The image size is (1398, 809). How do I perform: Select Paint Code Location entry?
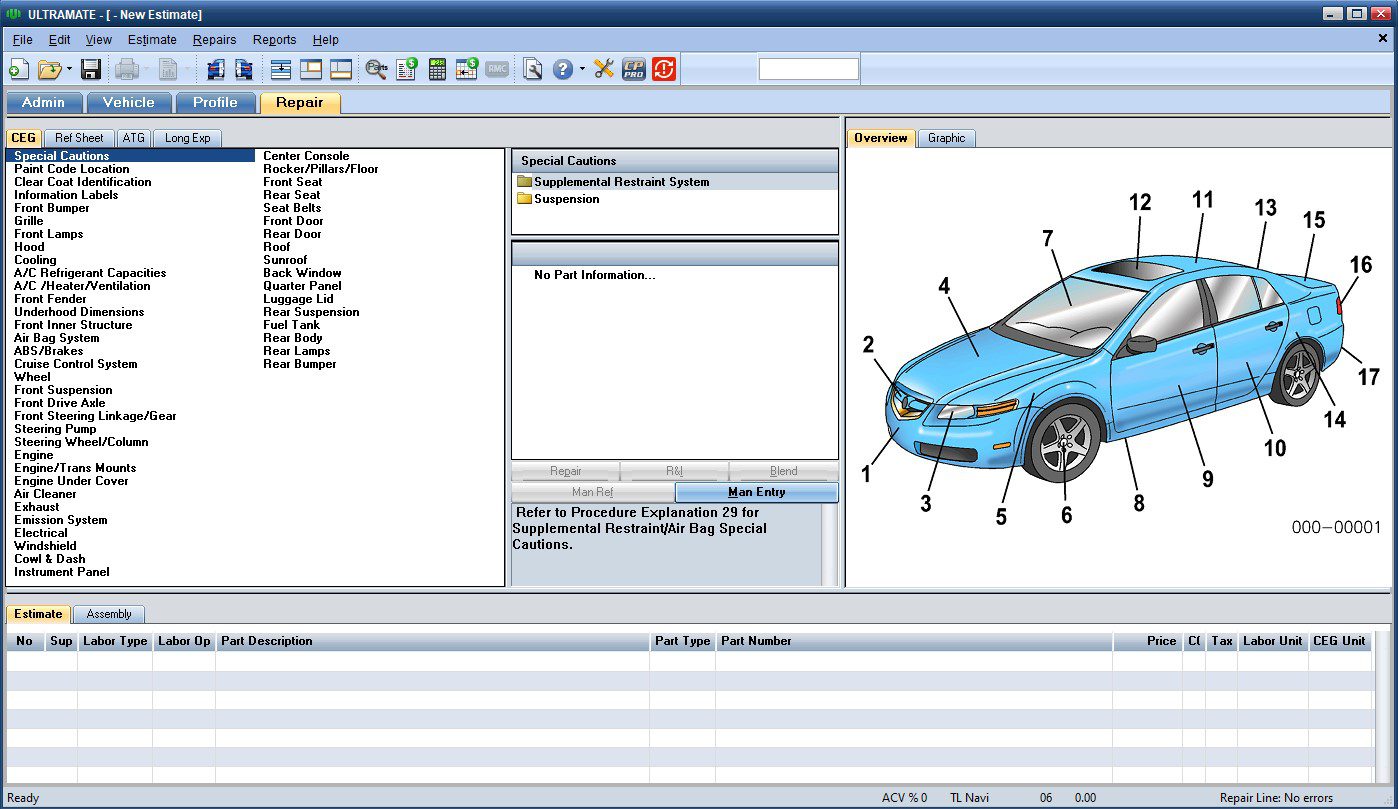[71, 169]
